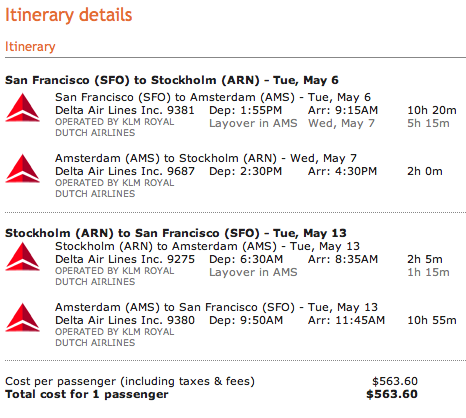The image size is (466, 418).
Task: Click the 10h 55m flight duration
Action: tap(432, 320)
